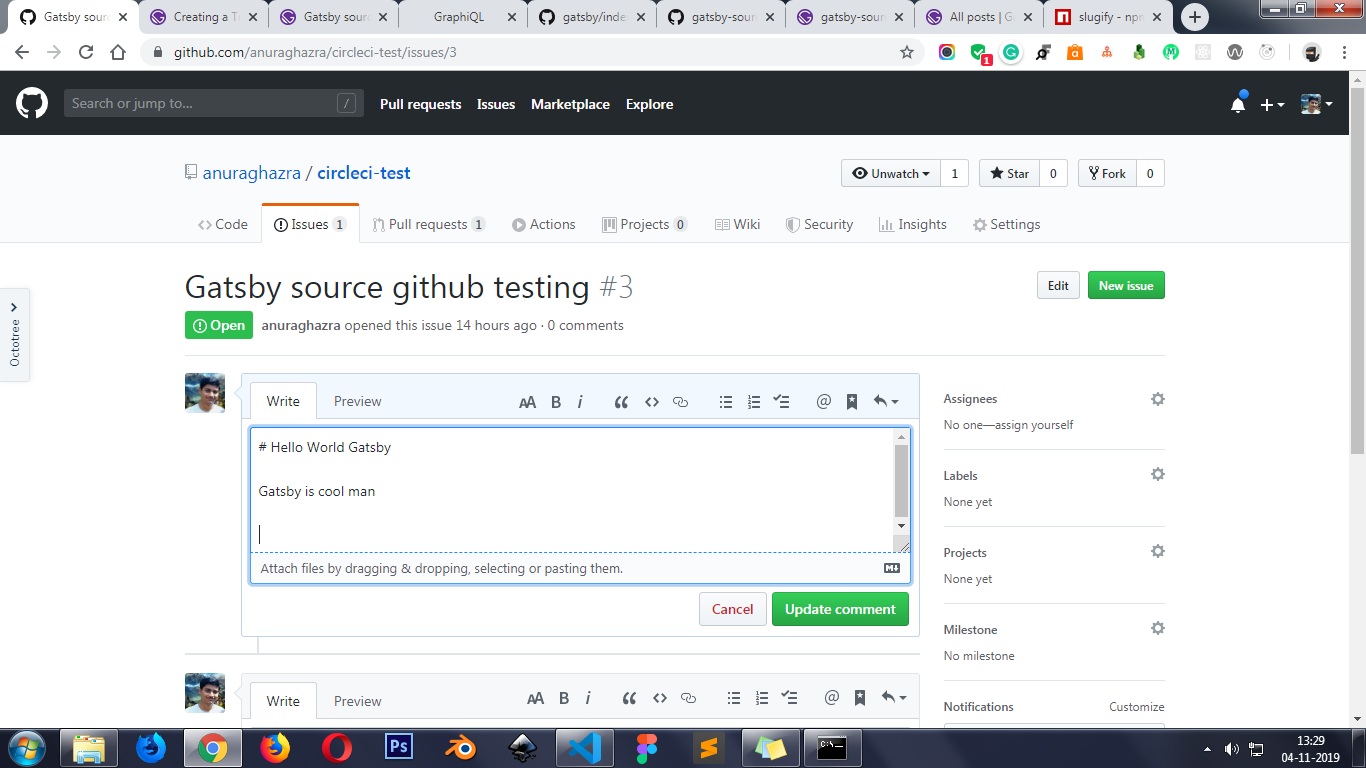Open the Pull requests repo tab
Viewport: 1366px width, 768px height.
pyautogui.click(x=428, y=224)
